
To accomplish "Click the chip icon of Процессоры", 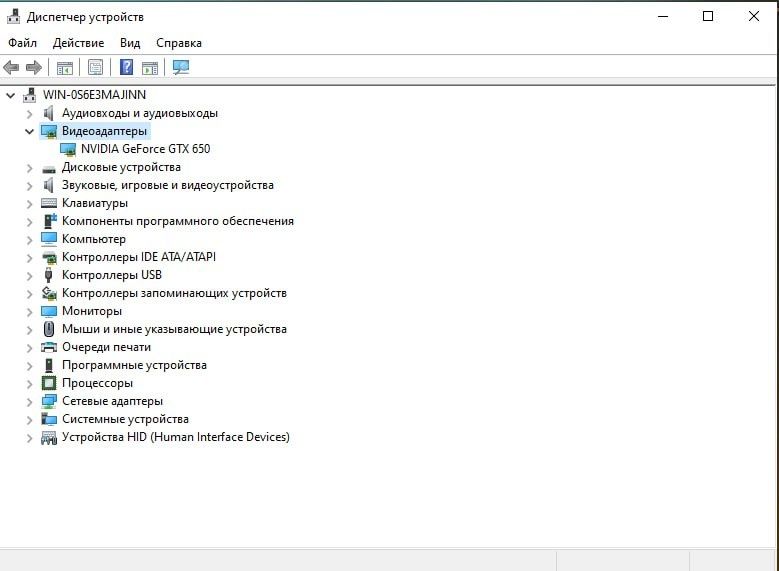I will pos(49,383).
